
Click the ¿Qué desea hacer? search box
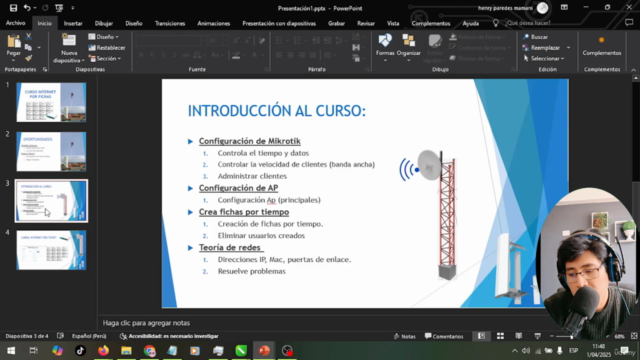click(x=528, y=23)
